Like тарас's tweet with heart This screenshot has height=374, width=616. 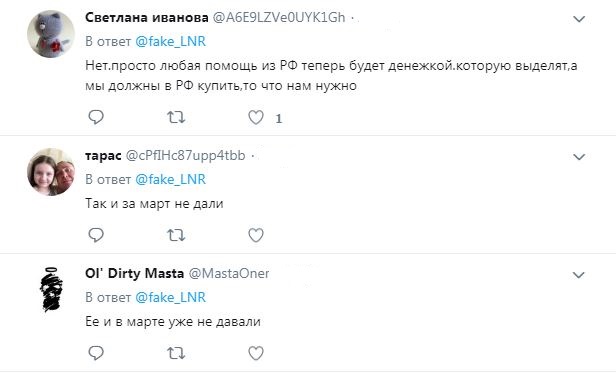point(256,235)
